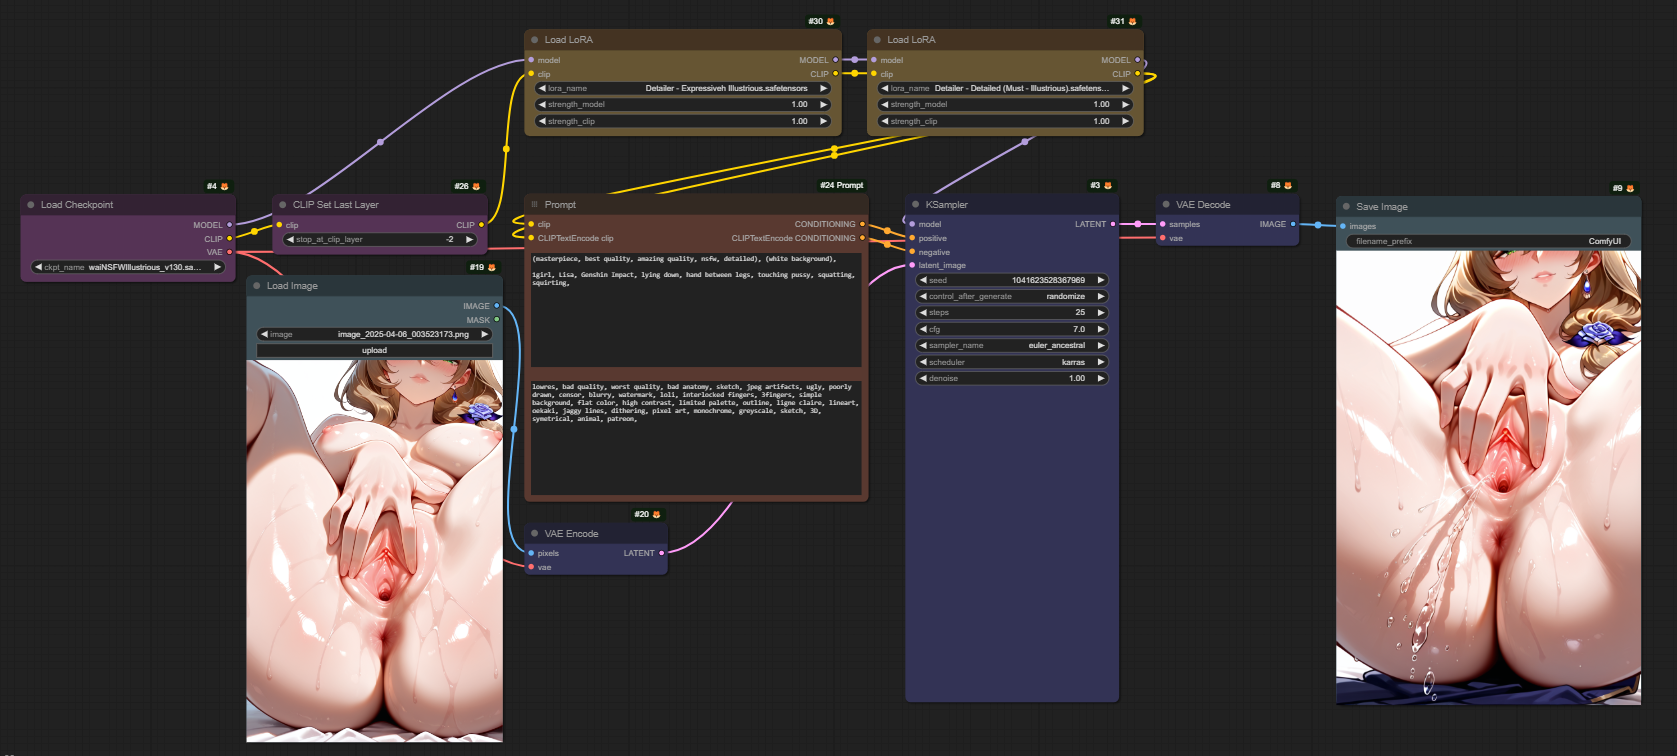The image size is (1677, 756).
Task: Collapse the Load Checkpoint node via its dot
Action: point(31,204)
